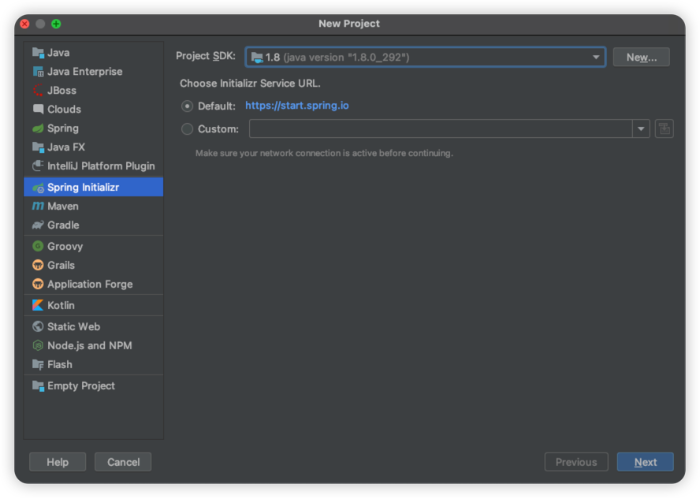Choose Grails project type

tap(94, 265)
